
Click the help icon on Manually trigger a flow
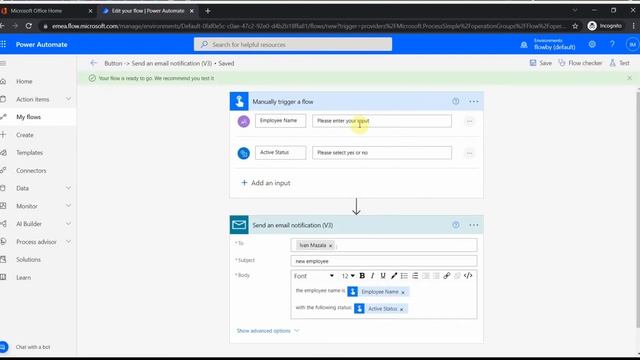point(456,102)
